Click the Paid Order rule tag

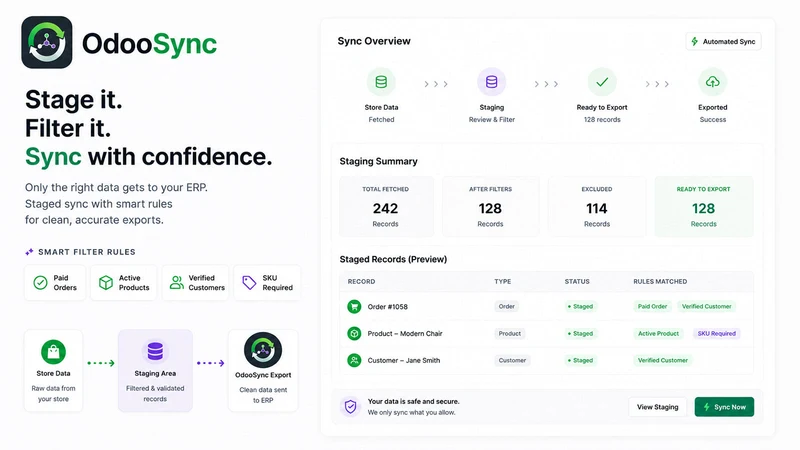click(653, 307)
